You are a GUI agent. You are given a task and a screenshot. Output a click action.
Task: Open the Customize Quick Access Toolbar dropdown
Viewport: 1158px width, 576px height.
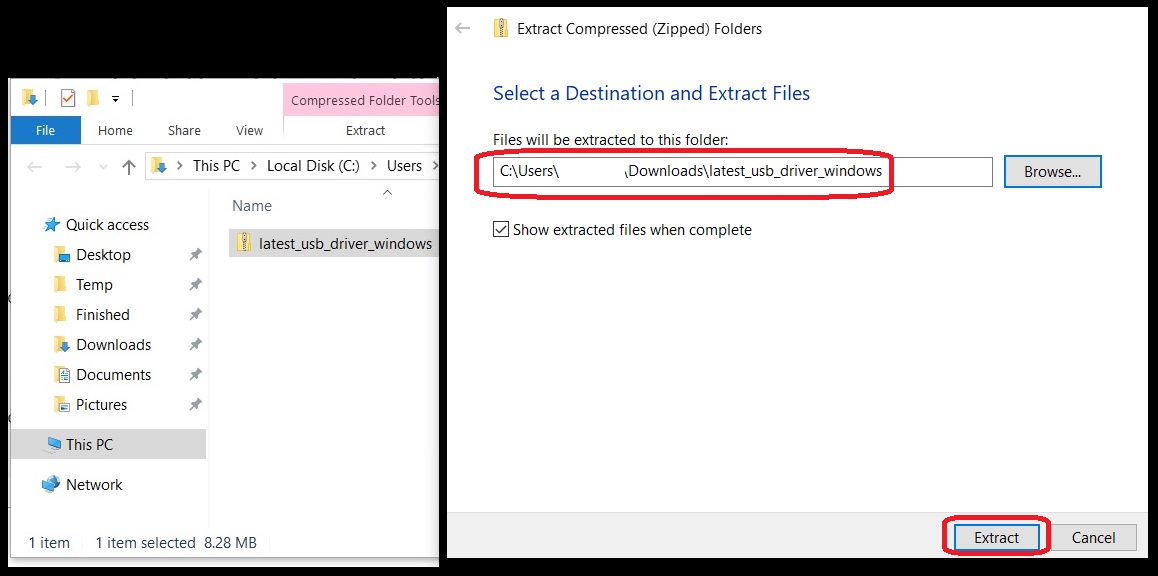(115, 98)
